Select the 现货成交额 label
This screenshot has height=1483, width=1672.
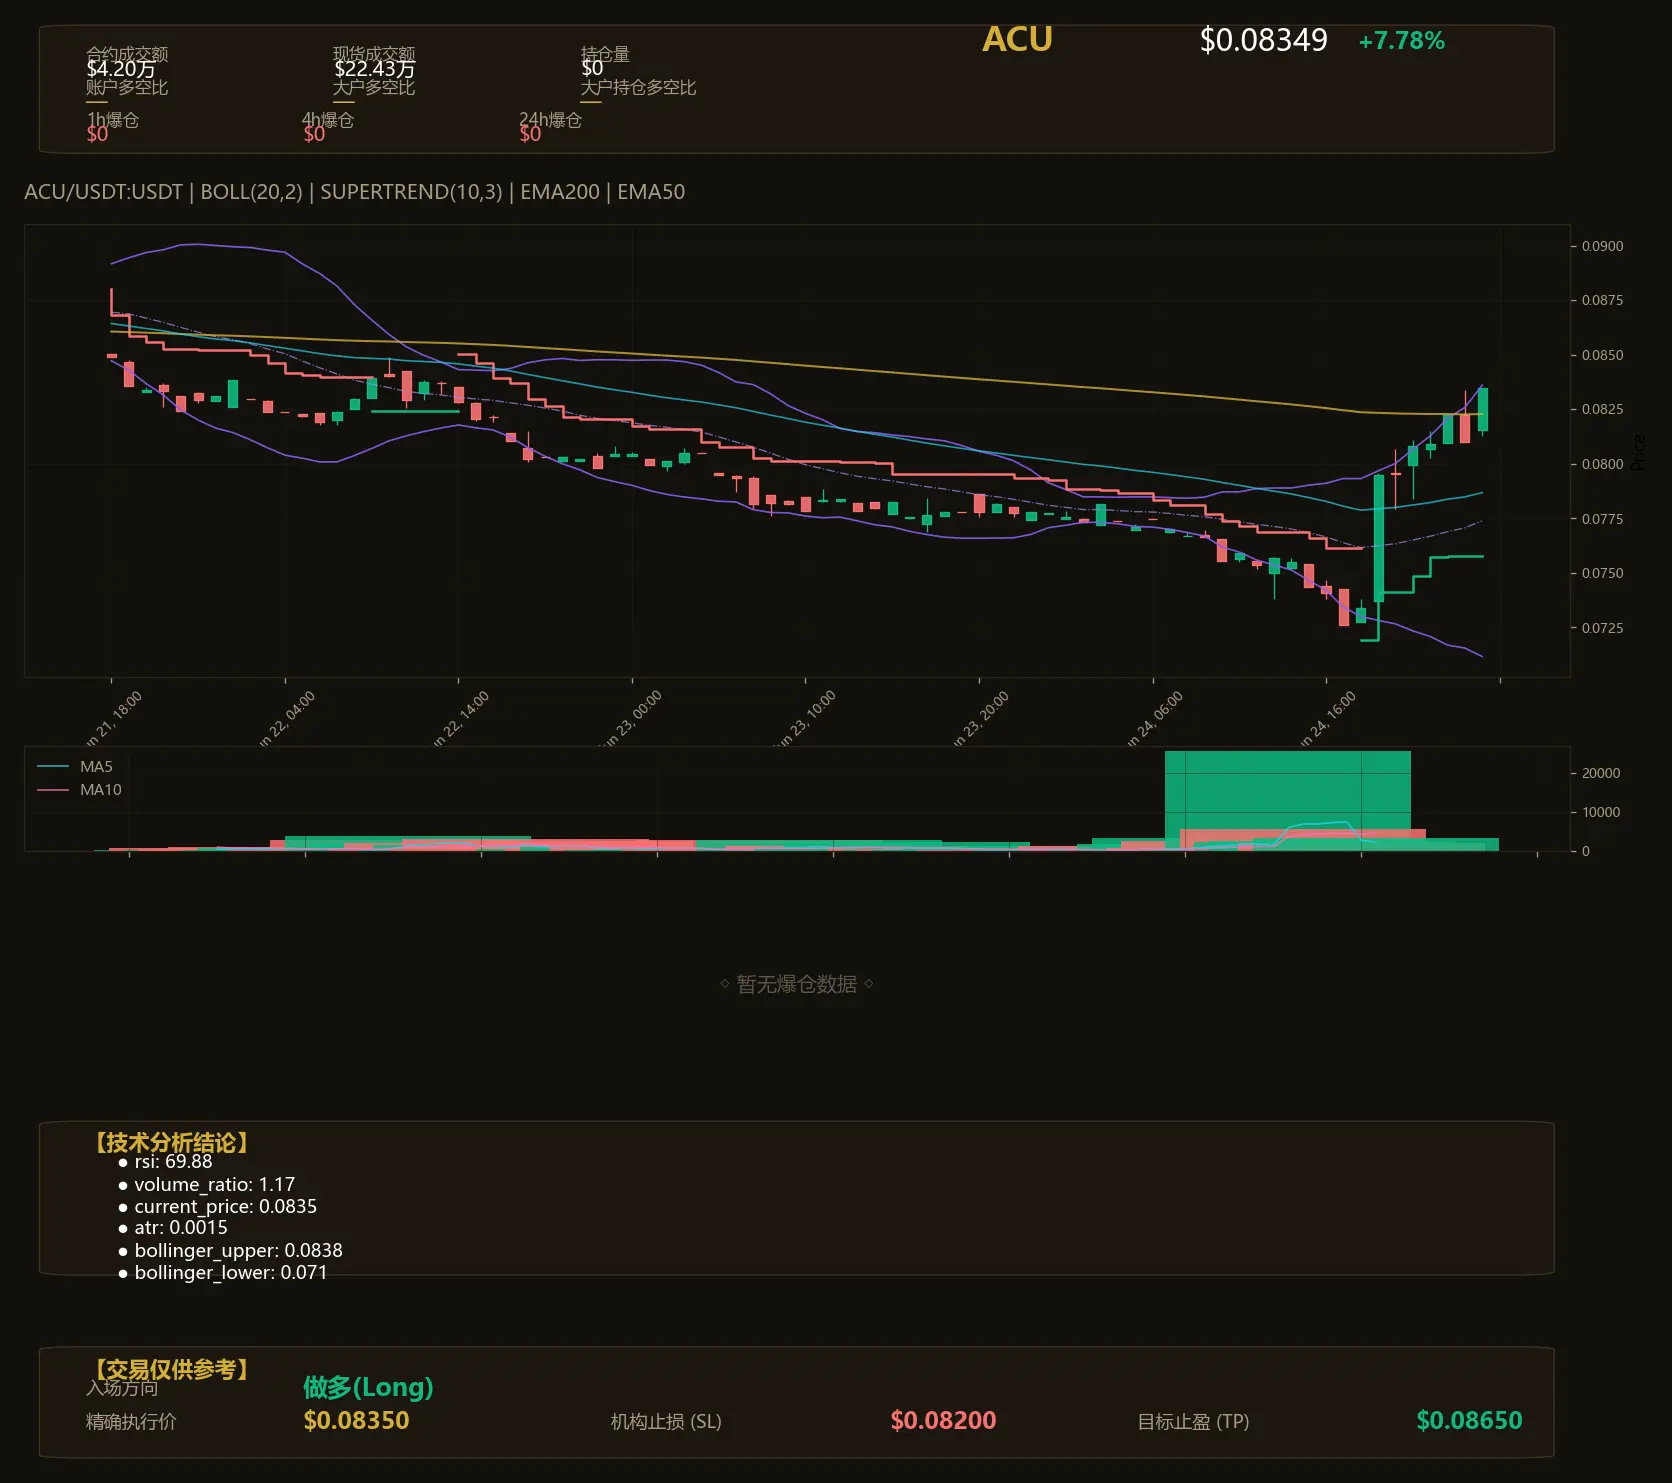374,54
